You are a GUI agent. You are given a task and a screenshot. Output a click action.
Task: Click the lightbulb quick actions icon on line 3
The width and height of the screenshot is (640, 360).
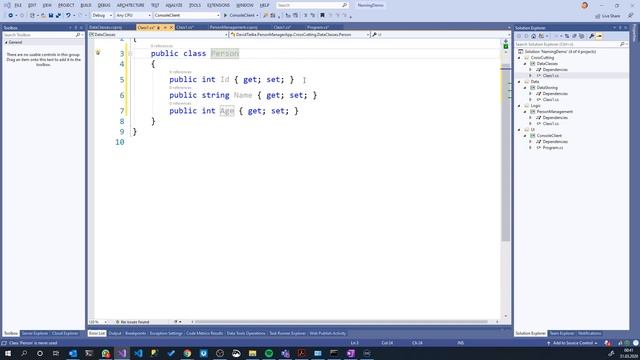pyautogui.click(x=98, y=52)
